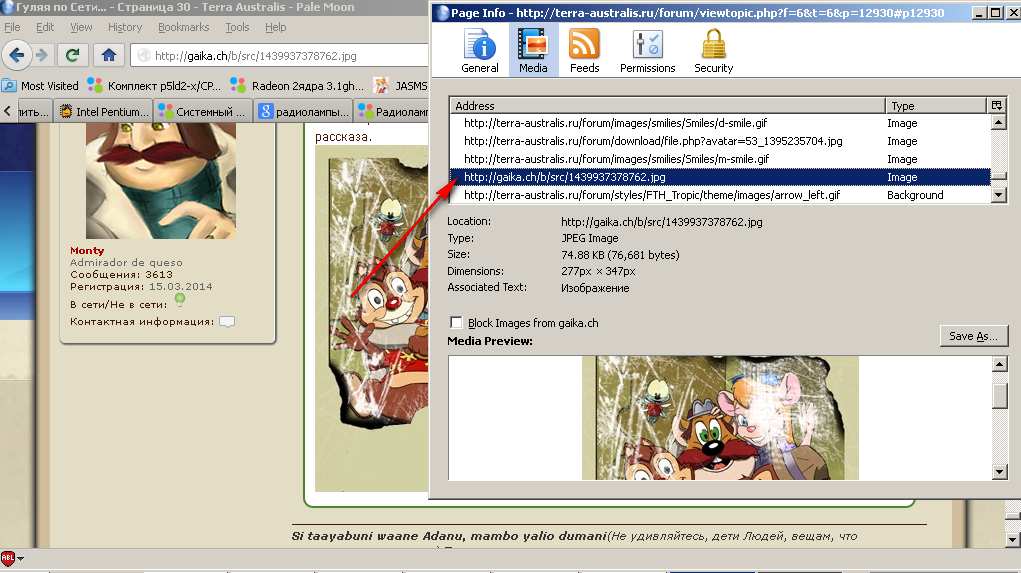
Task: Click the browser address bar URL
Action: pyautogui.click(x=255, y=56)
